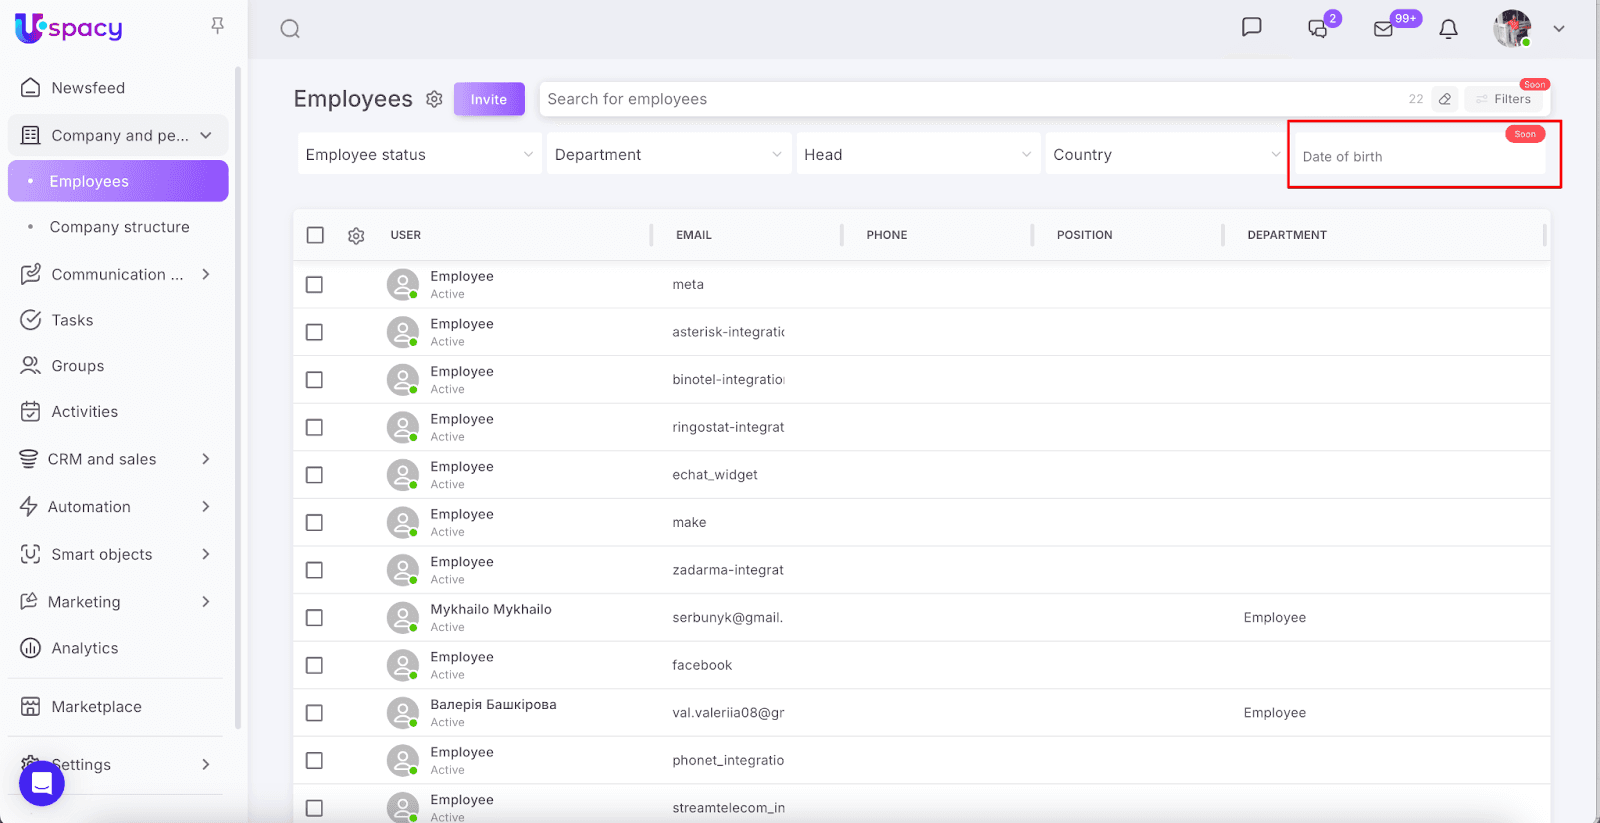Expand the Department filter dropdown
The width and height of the screenshot is (1600, 823).
(668, 155)
